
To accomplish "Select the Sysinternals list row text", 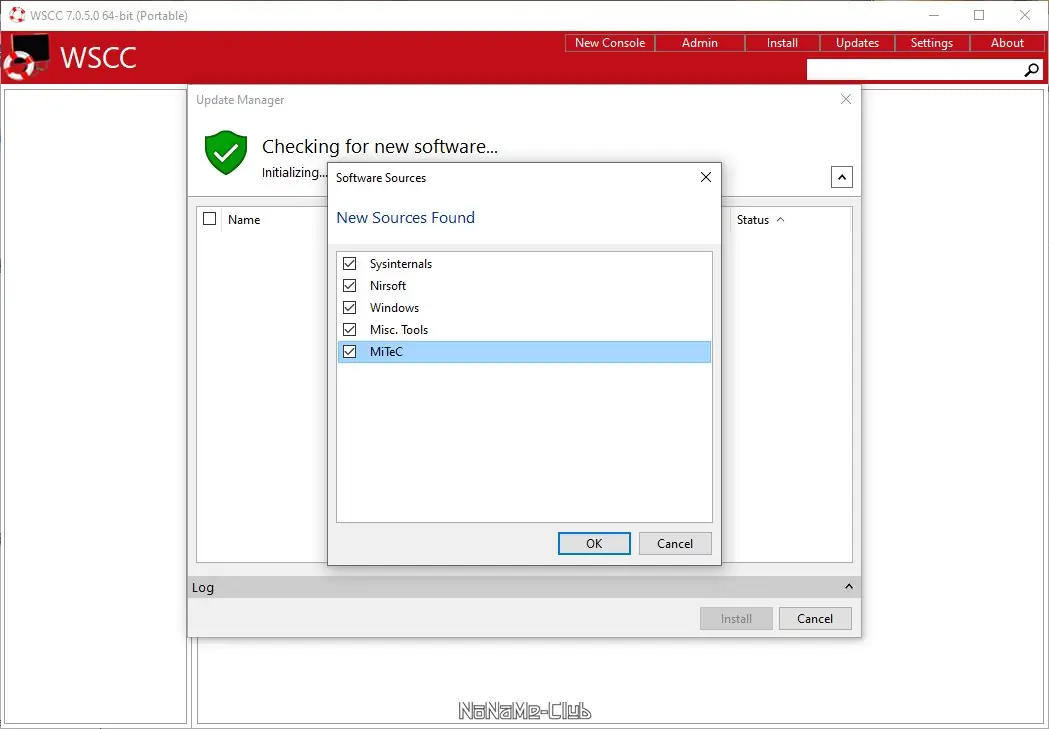I will click(401, 264).
